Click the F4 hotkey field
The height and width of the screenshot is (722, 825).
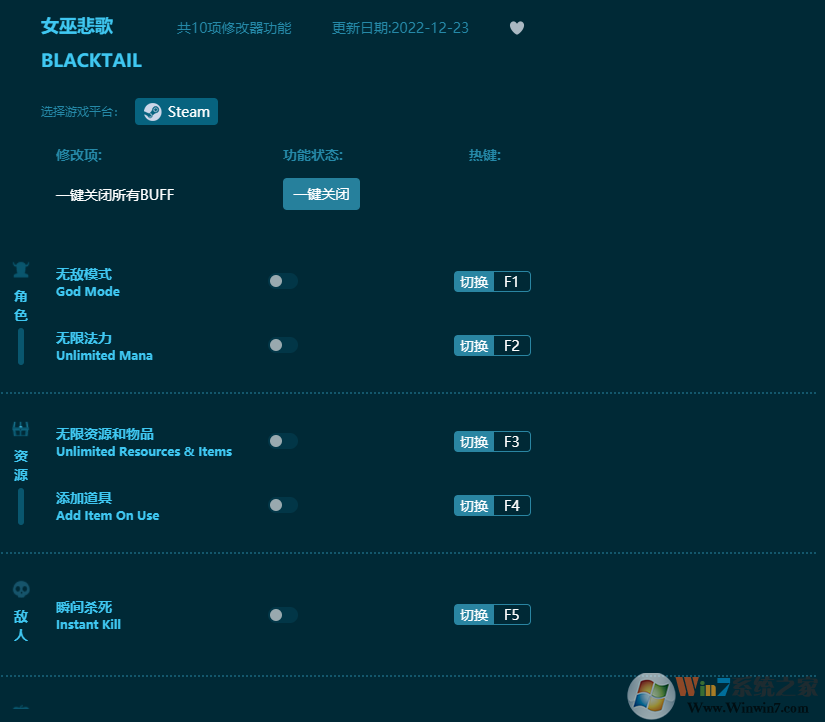[x=512, y=506]
